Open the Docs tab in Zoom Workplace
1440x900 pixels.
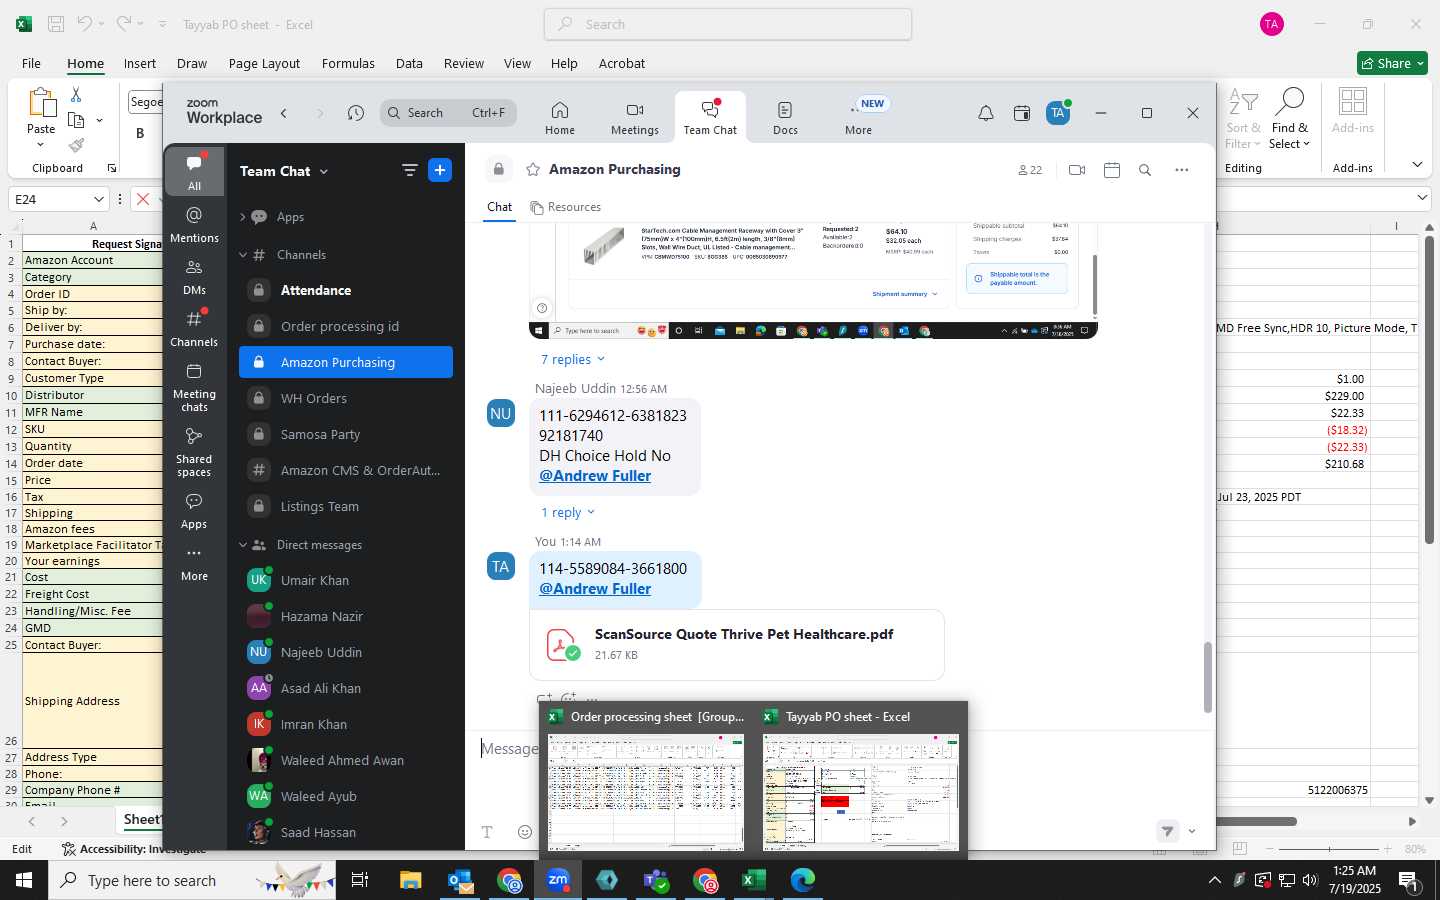point(785,118)
